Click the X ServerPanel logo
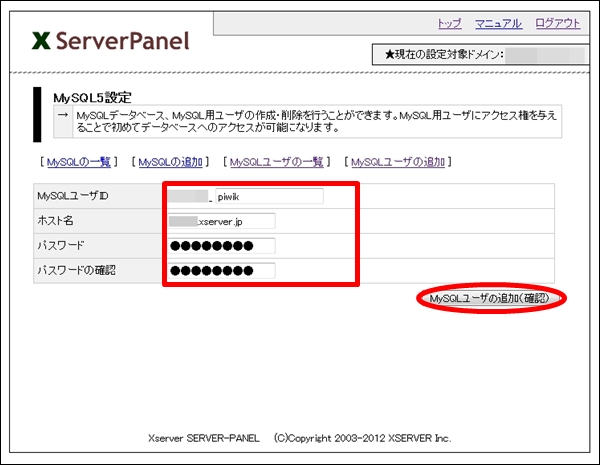This screenshot has width=600, height=465. tap(111, 41)
